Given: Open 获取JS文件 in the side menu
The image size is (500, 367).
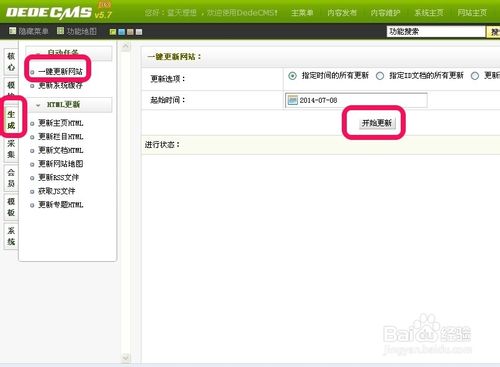Looking at the screenshot, I should tap(57, 191).
